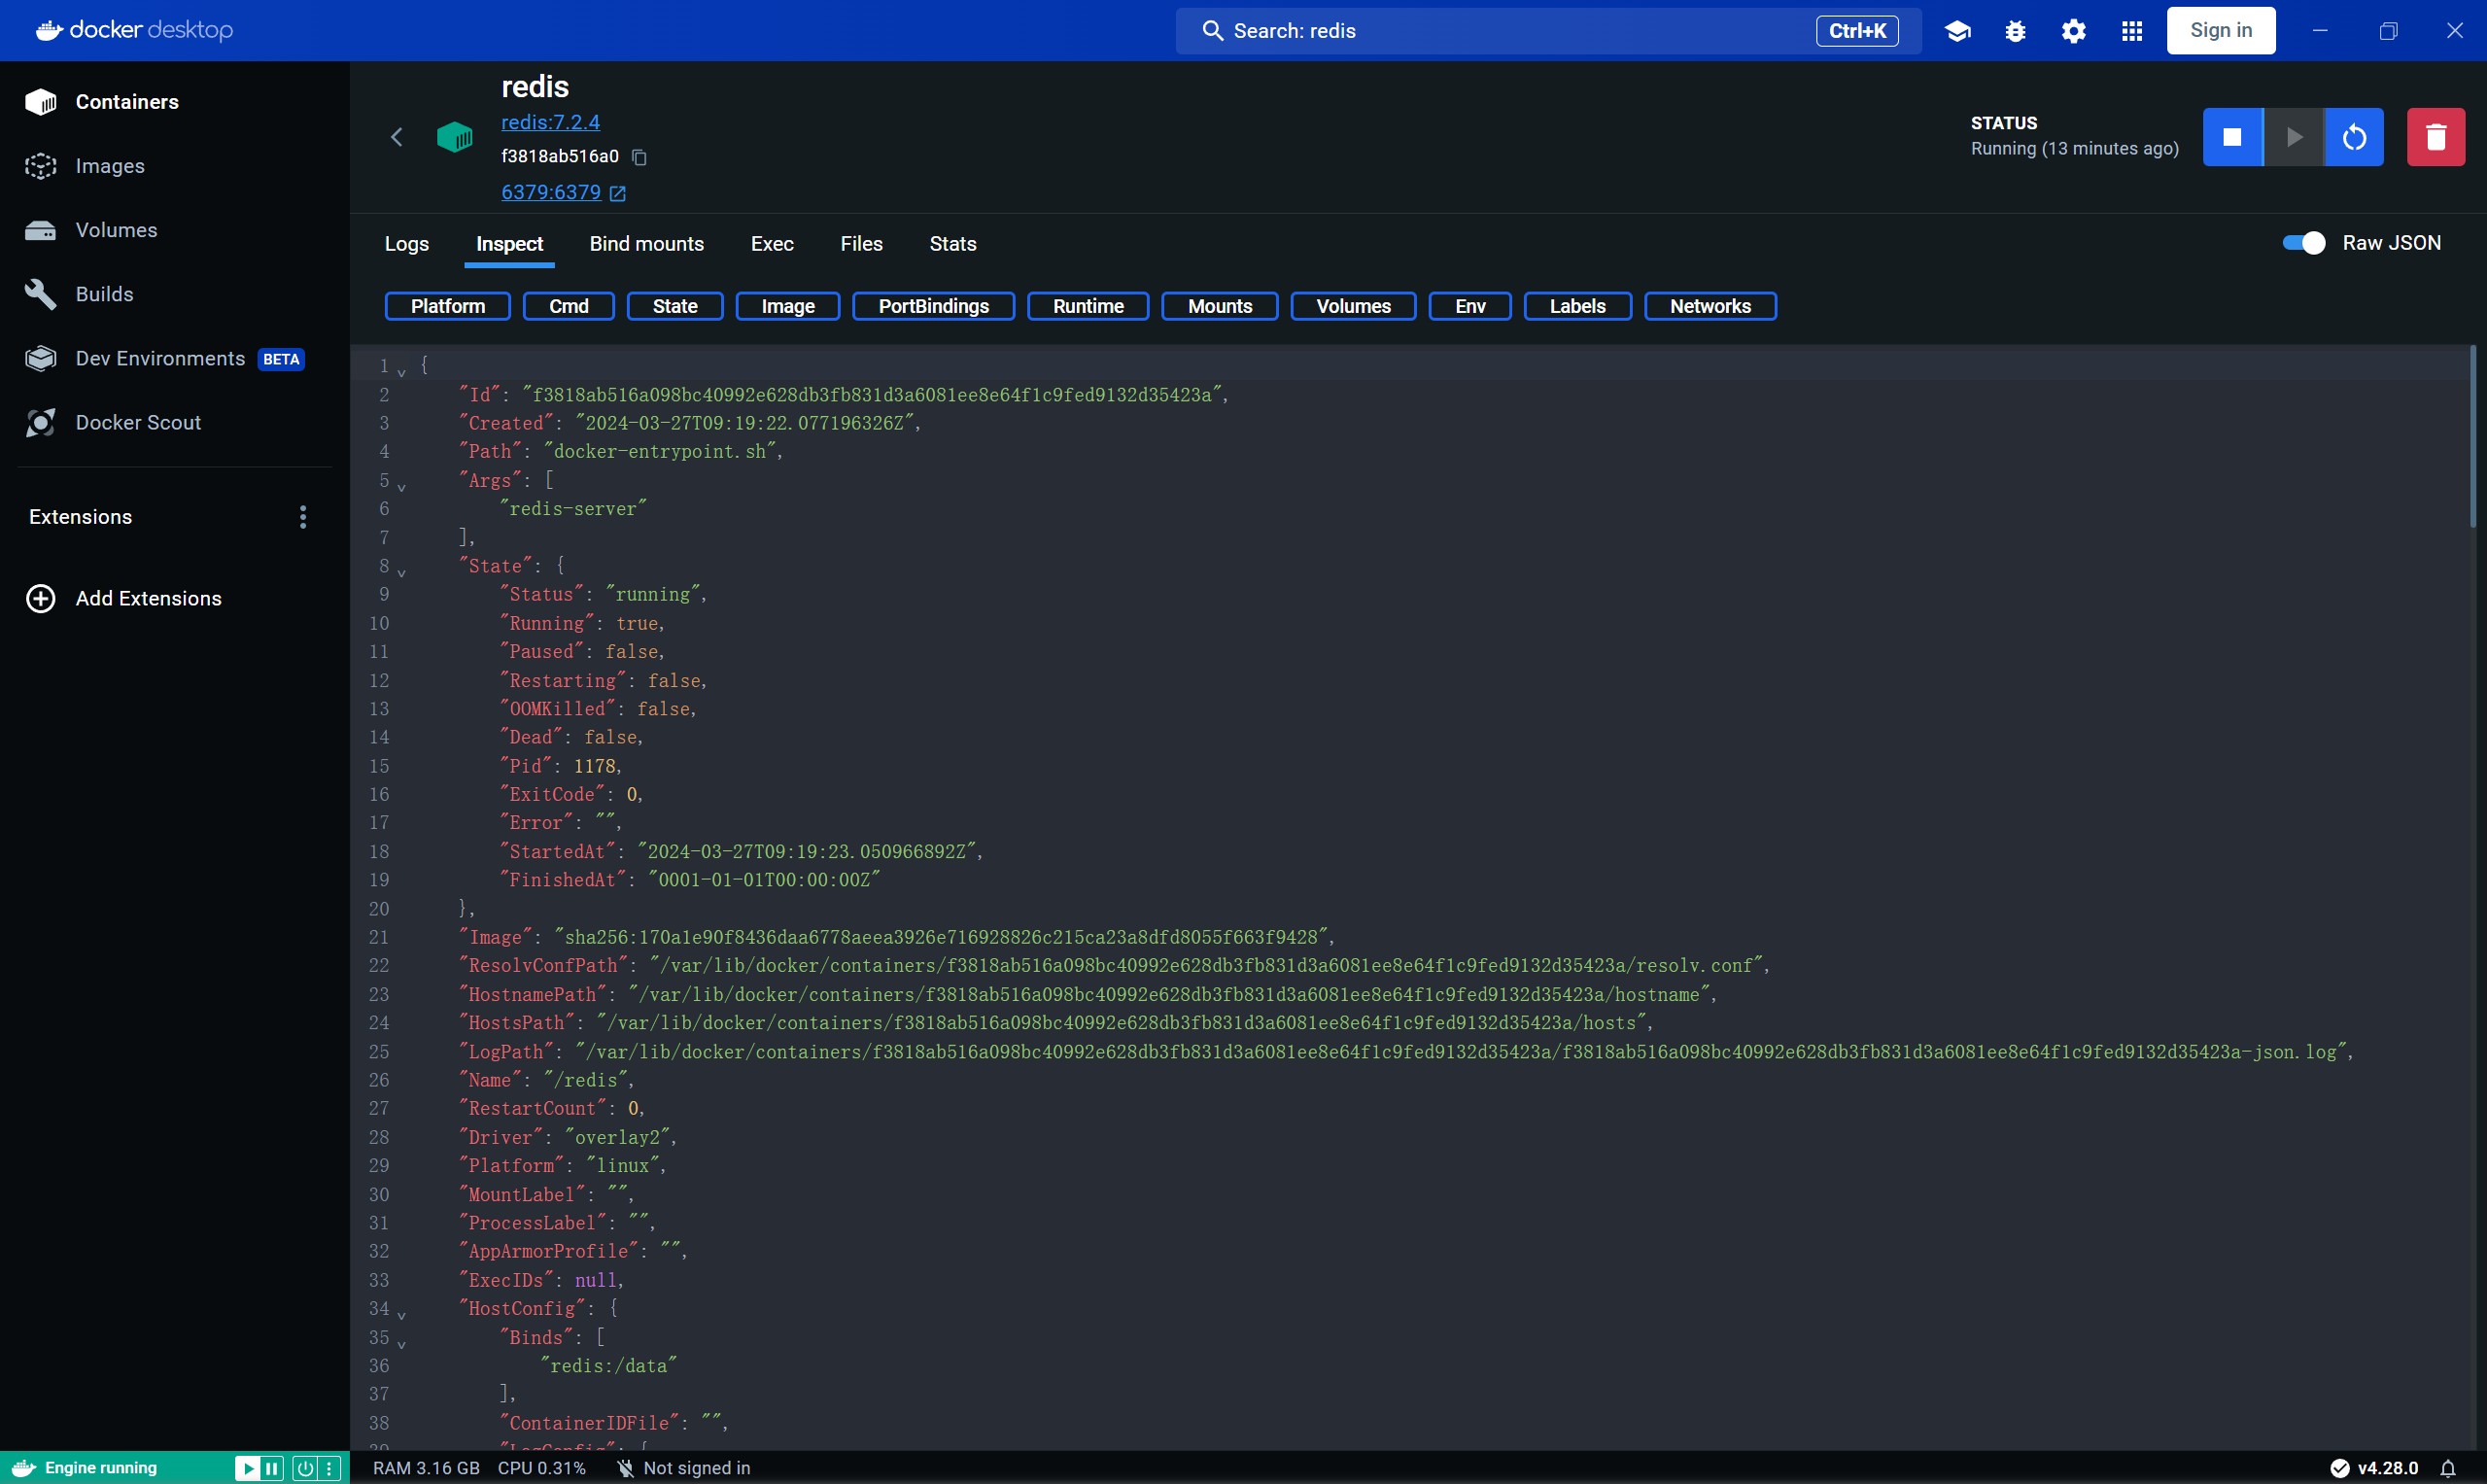
Task: Delete the redis container with trash icon
Action: click(2436, 137)
